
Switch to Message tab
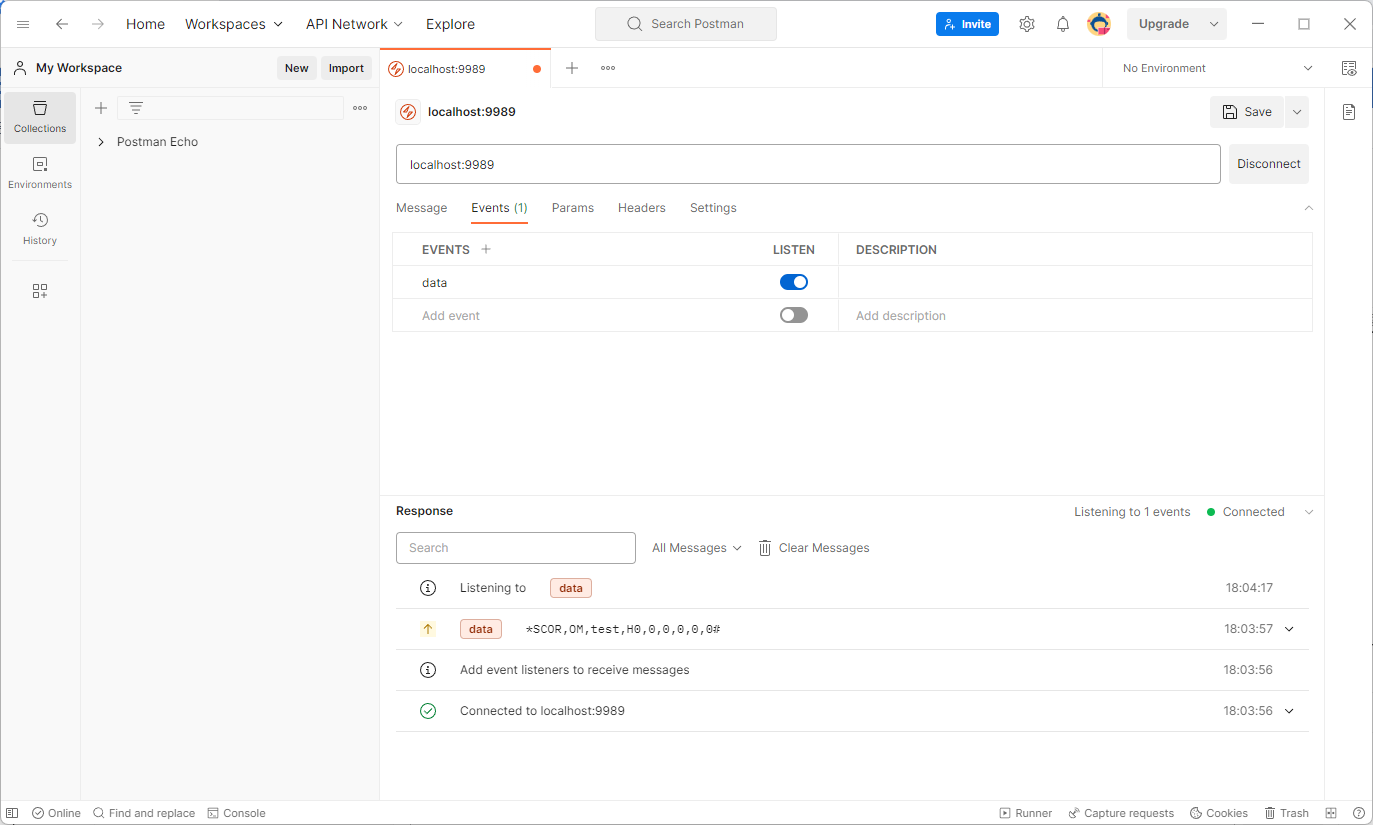click(422, 208)
